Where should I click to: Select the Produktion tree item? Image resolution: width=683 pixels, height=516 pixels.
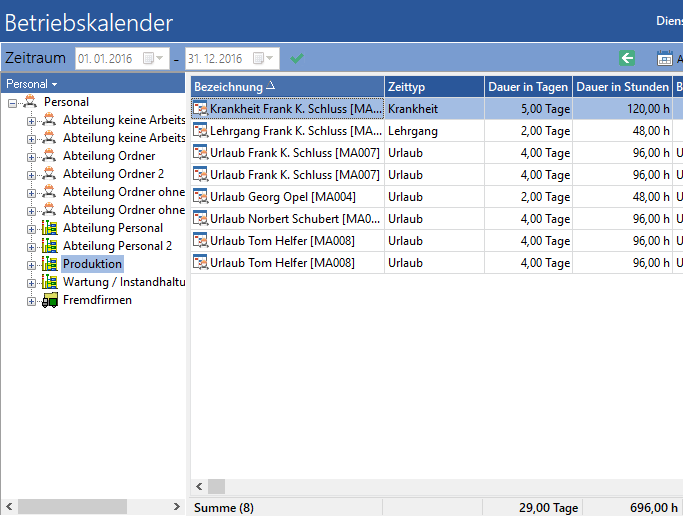coord(92,264)
